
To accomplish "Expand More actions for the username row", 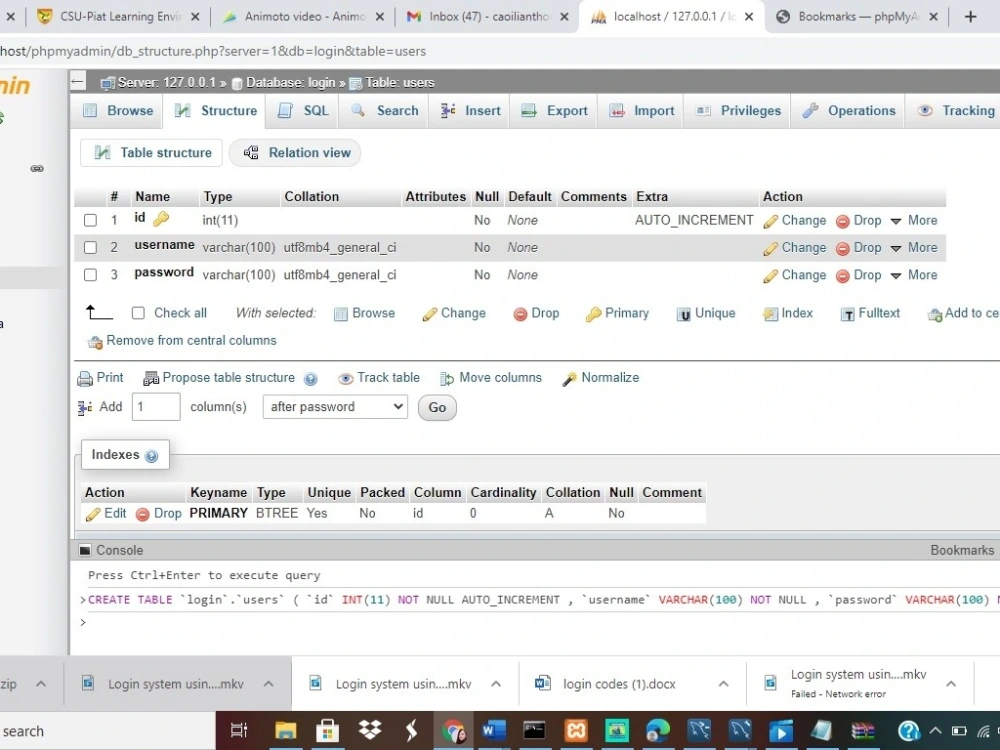I will [914, 247].
